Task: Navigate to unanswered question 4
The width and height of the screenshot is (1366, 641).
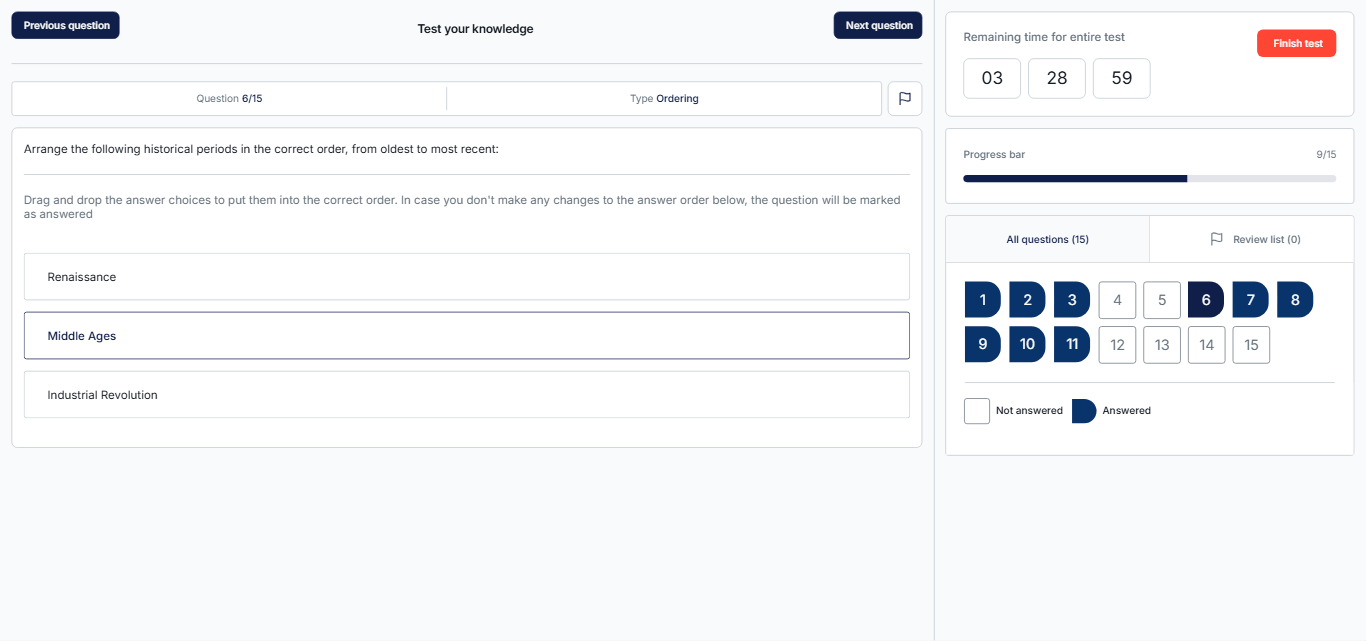Action: (x=1117, y=300)
